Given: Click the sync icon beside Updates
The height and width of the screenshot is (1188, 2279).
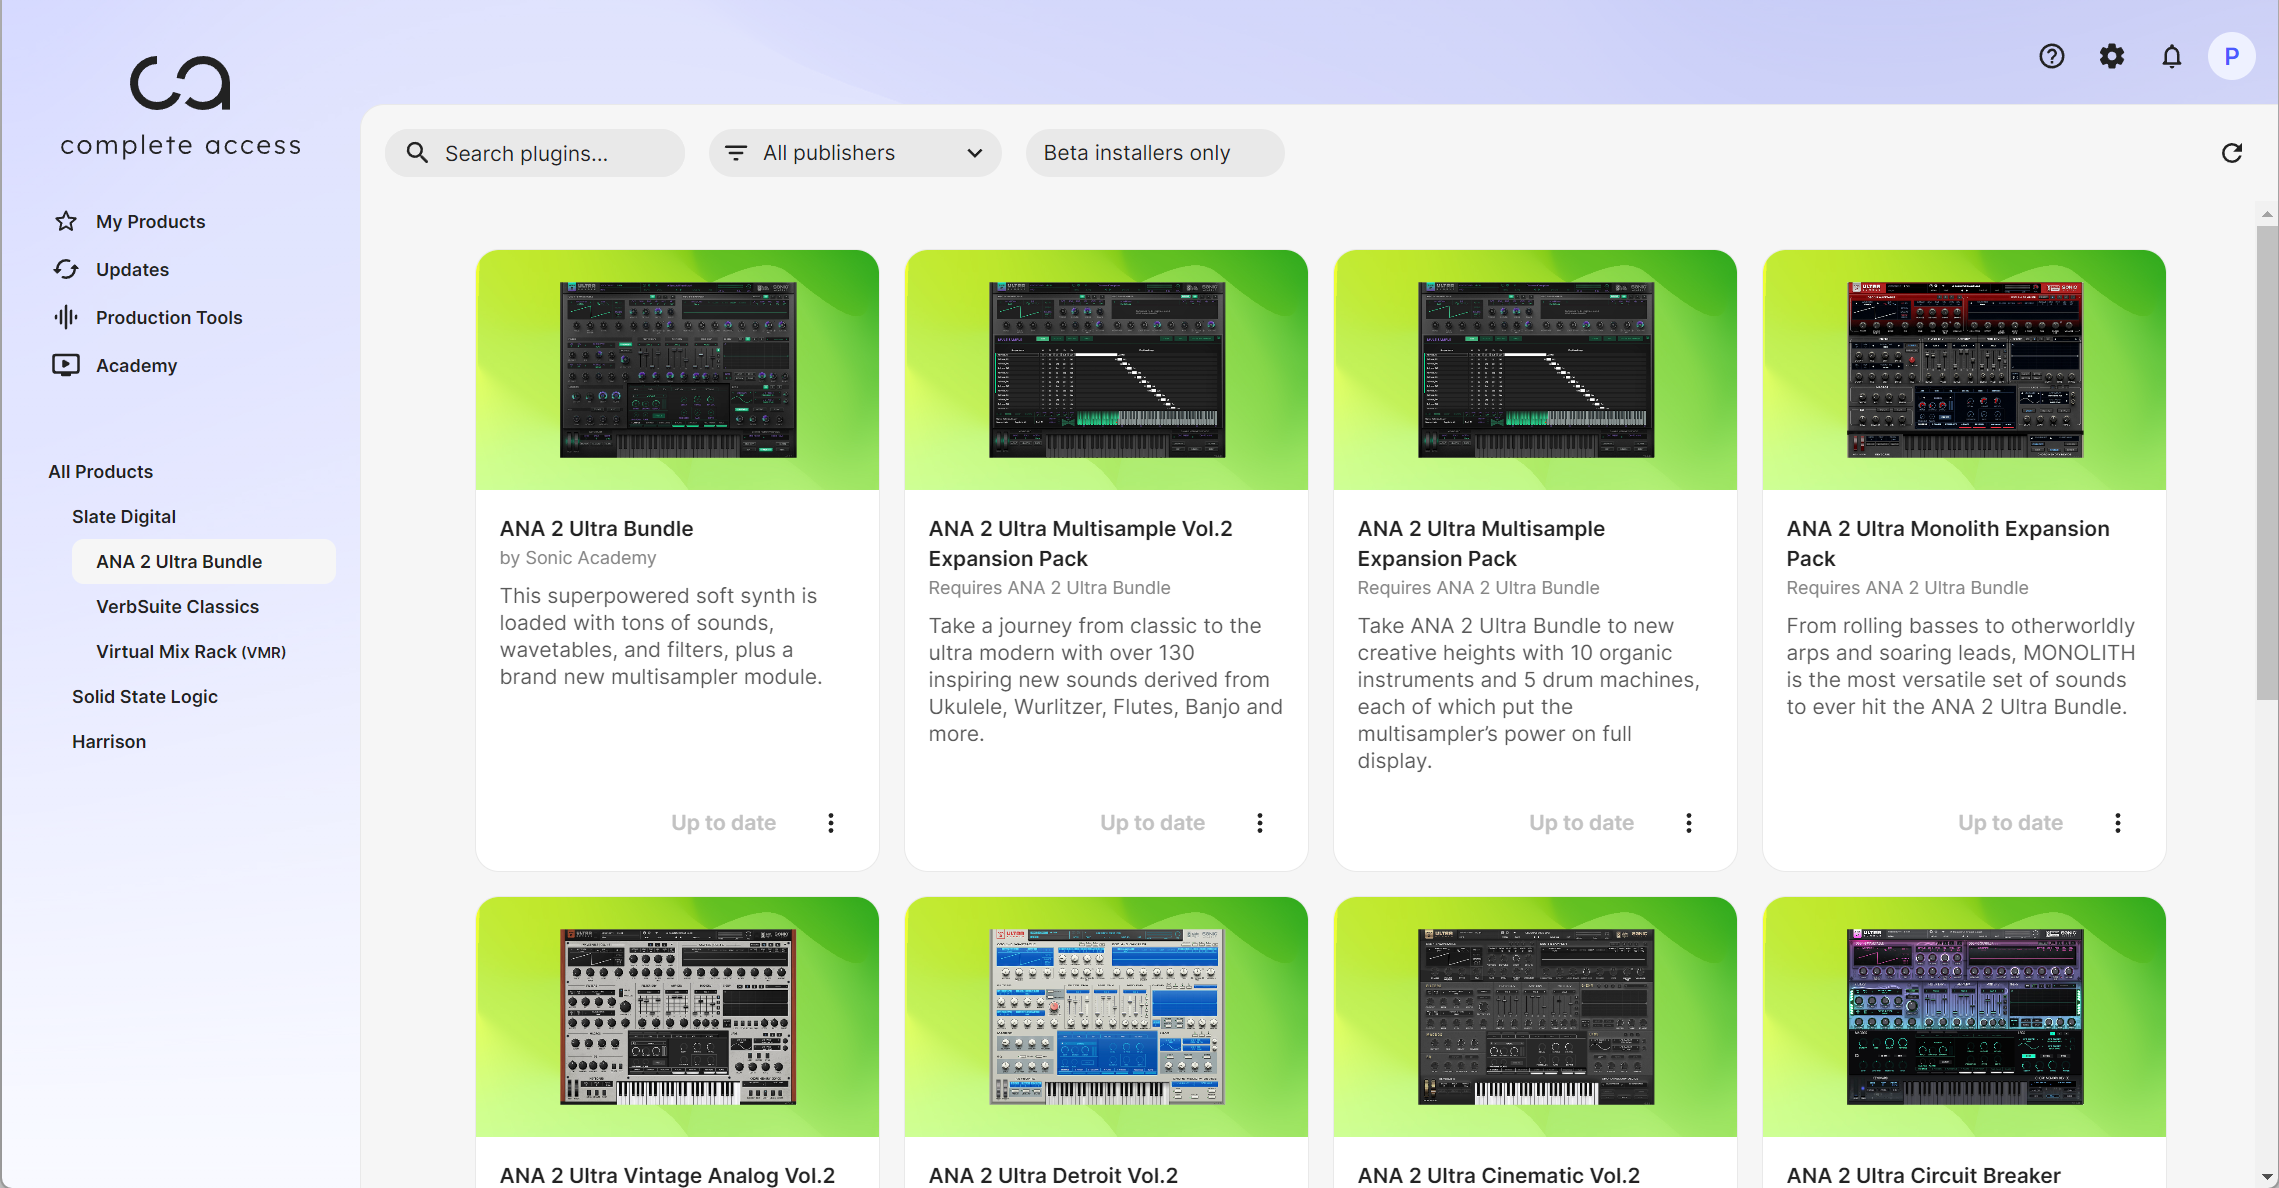Looking at the screenshot, I should point(66,269).
